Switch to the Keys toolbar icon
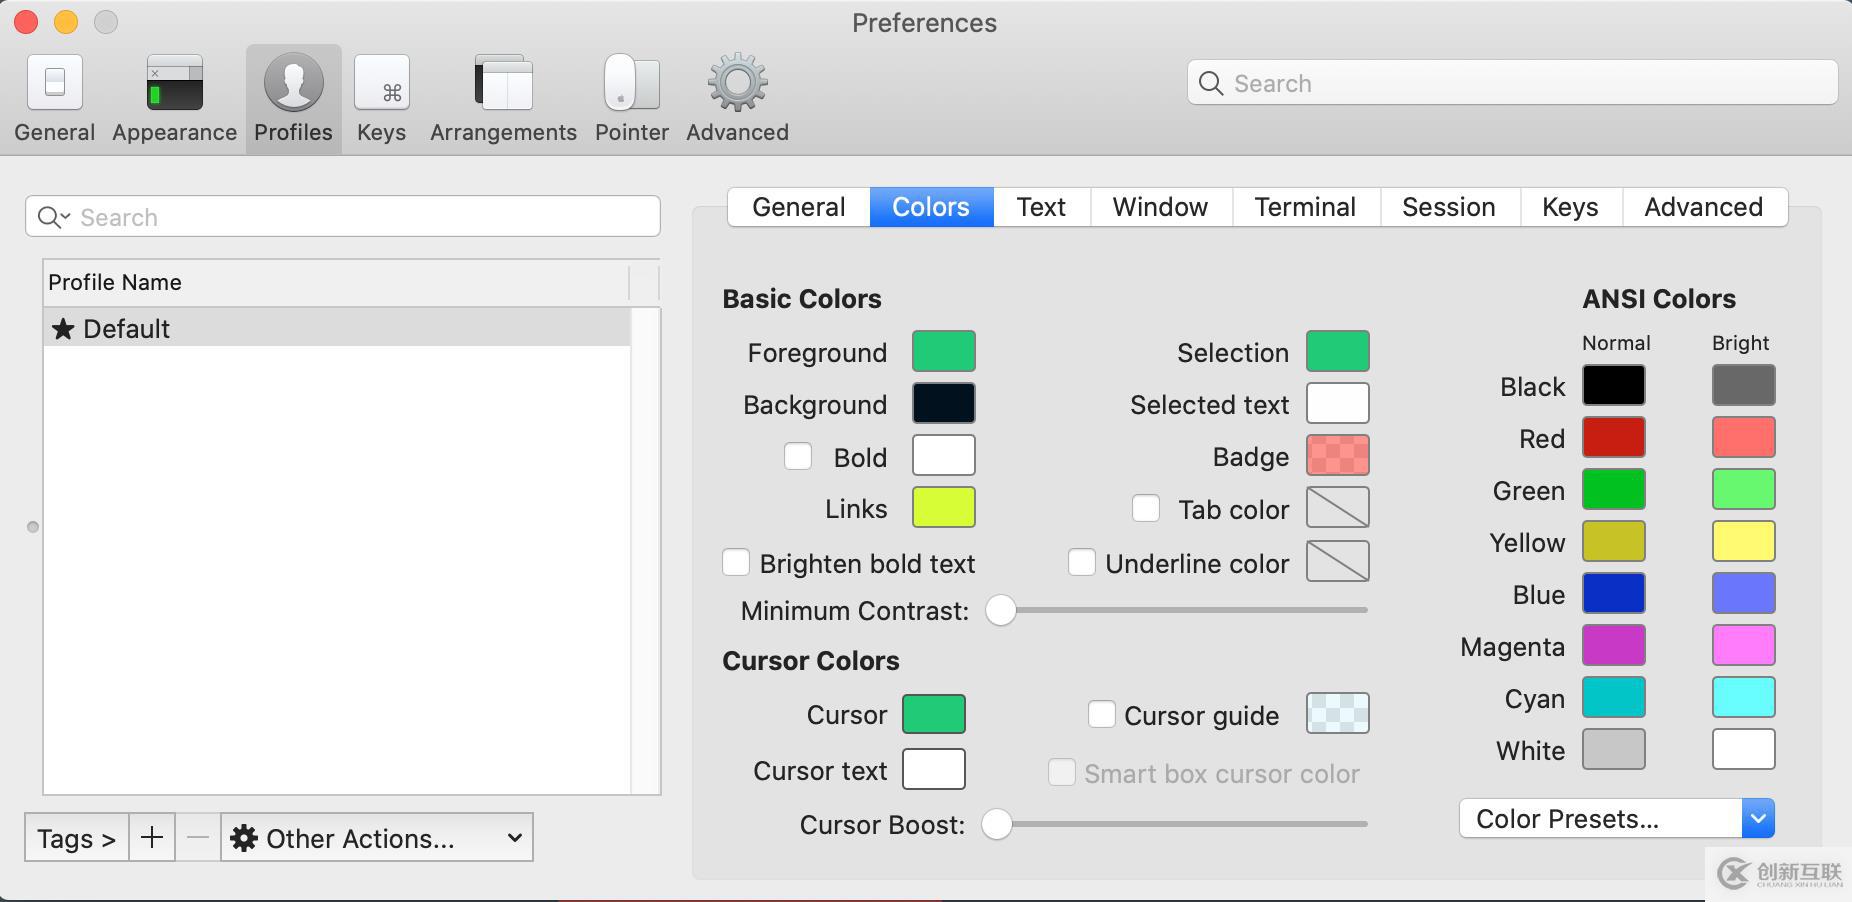 (x=381, y=95)
